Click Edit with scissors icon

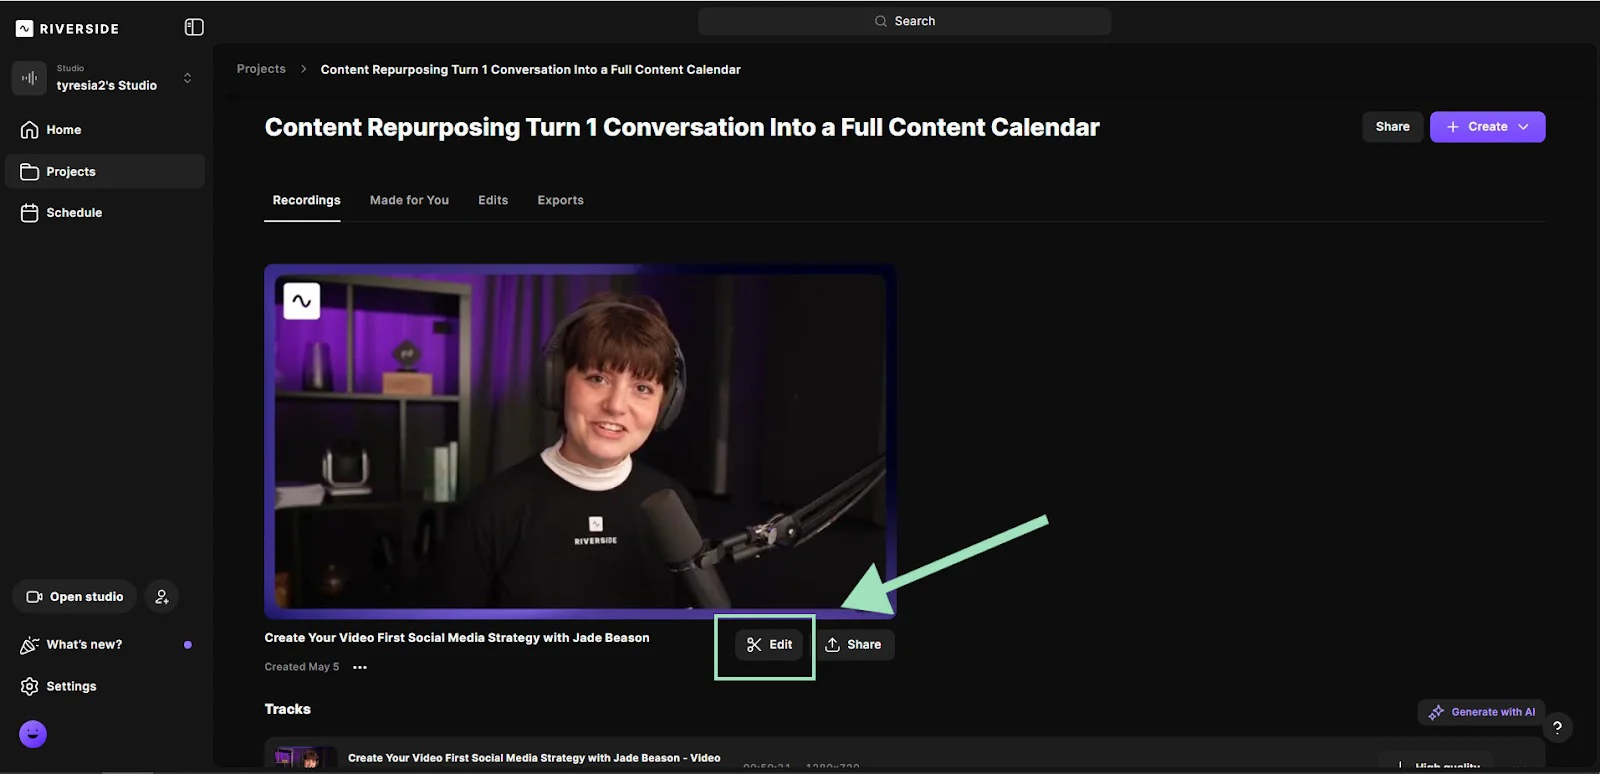point(769,645)
